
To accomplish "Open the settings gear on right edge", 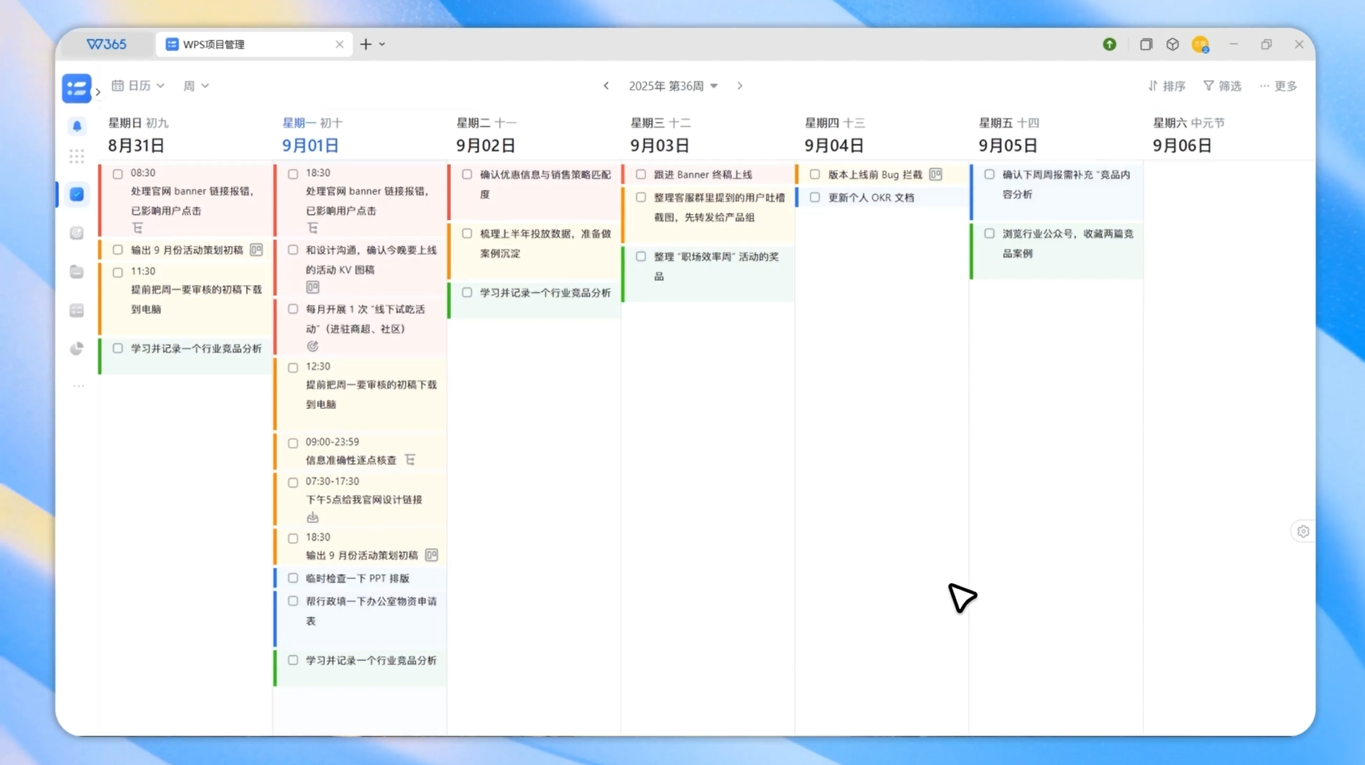I will [1303, 532].
